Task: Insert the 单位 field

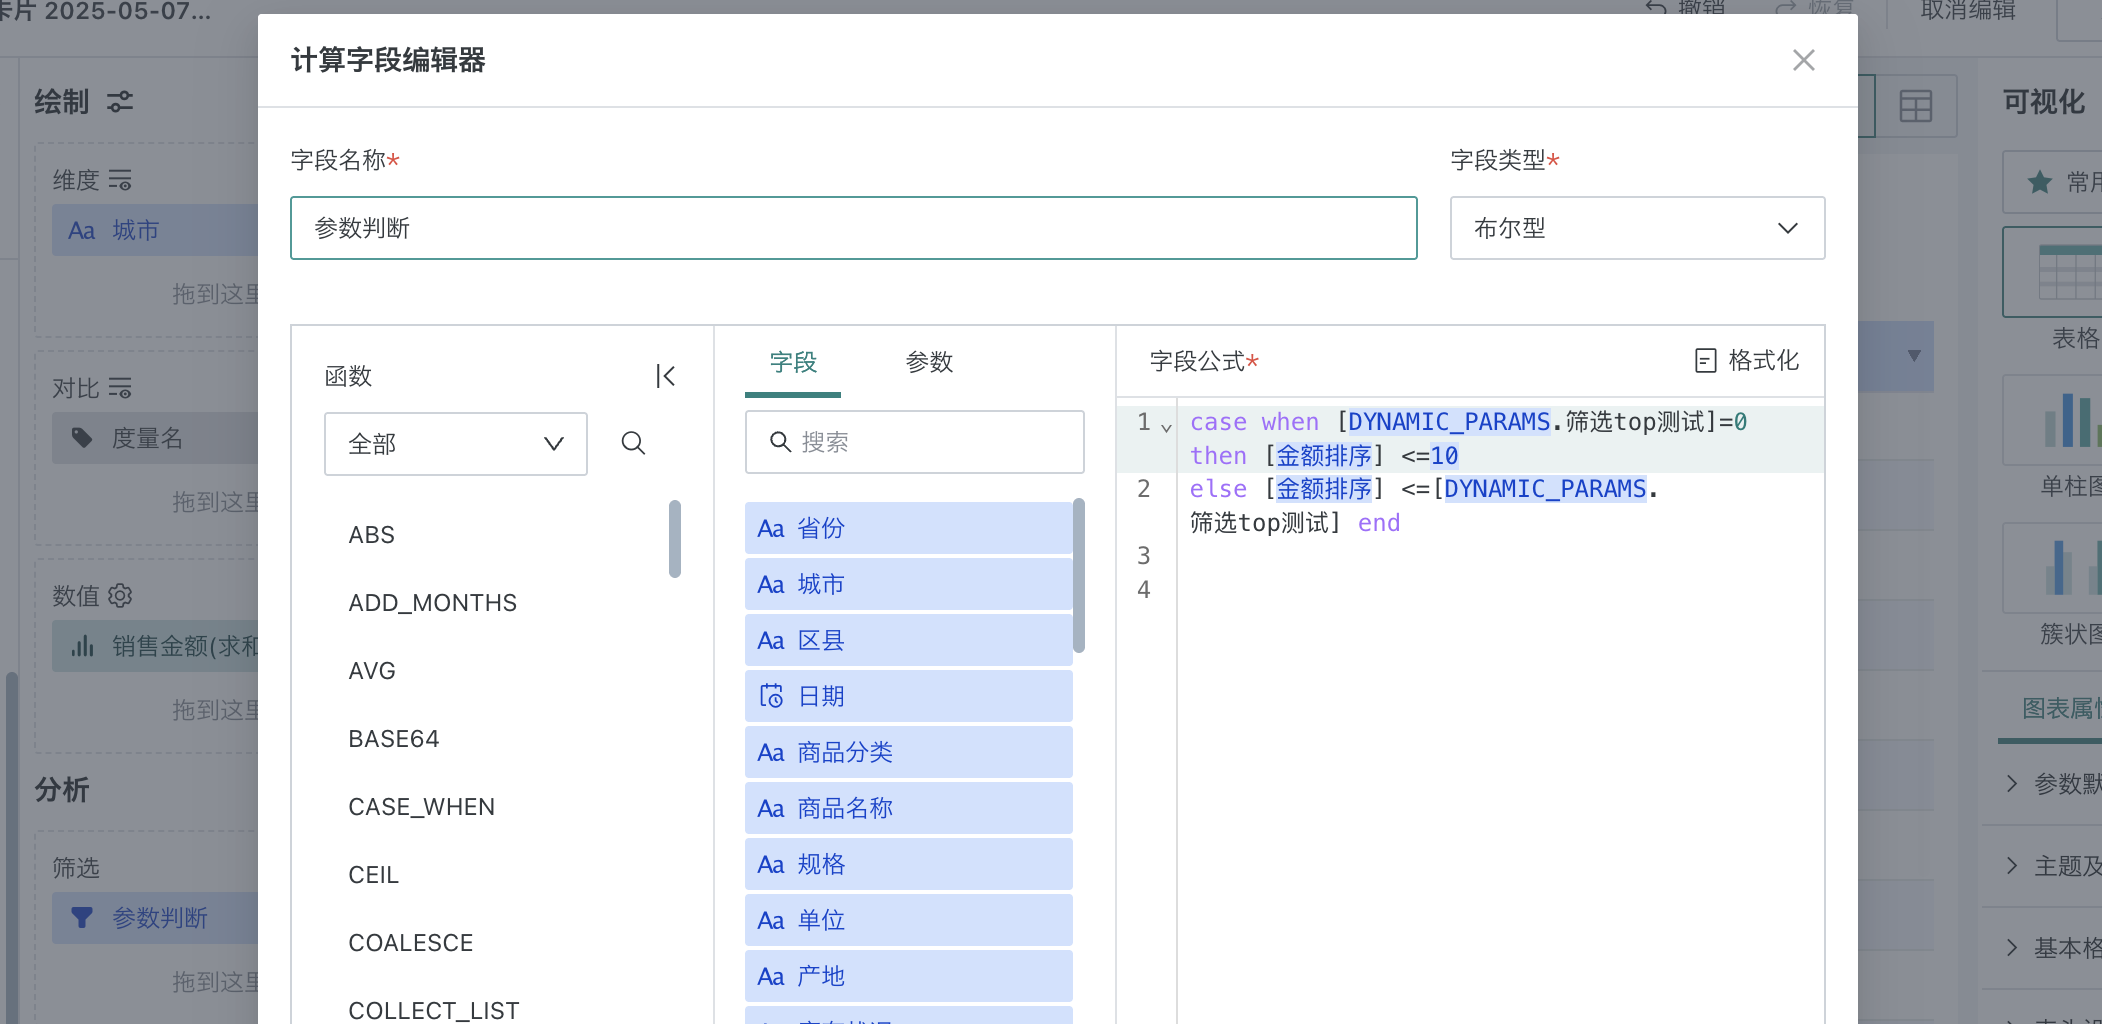Action: coord(908,920)
